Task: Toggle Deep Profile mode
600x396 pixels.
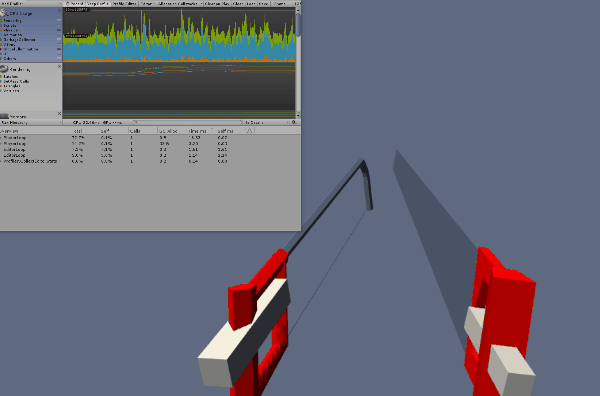Action: coord(98,3)
